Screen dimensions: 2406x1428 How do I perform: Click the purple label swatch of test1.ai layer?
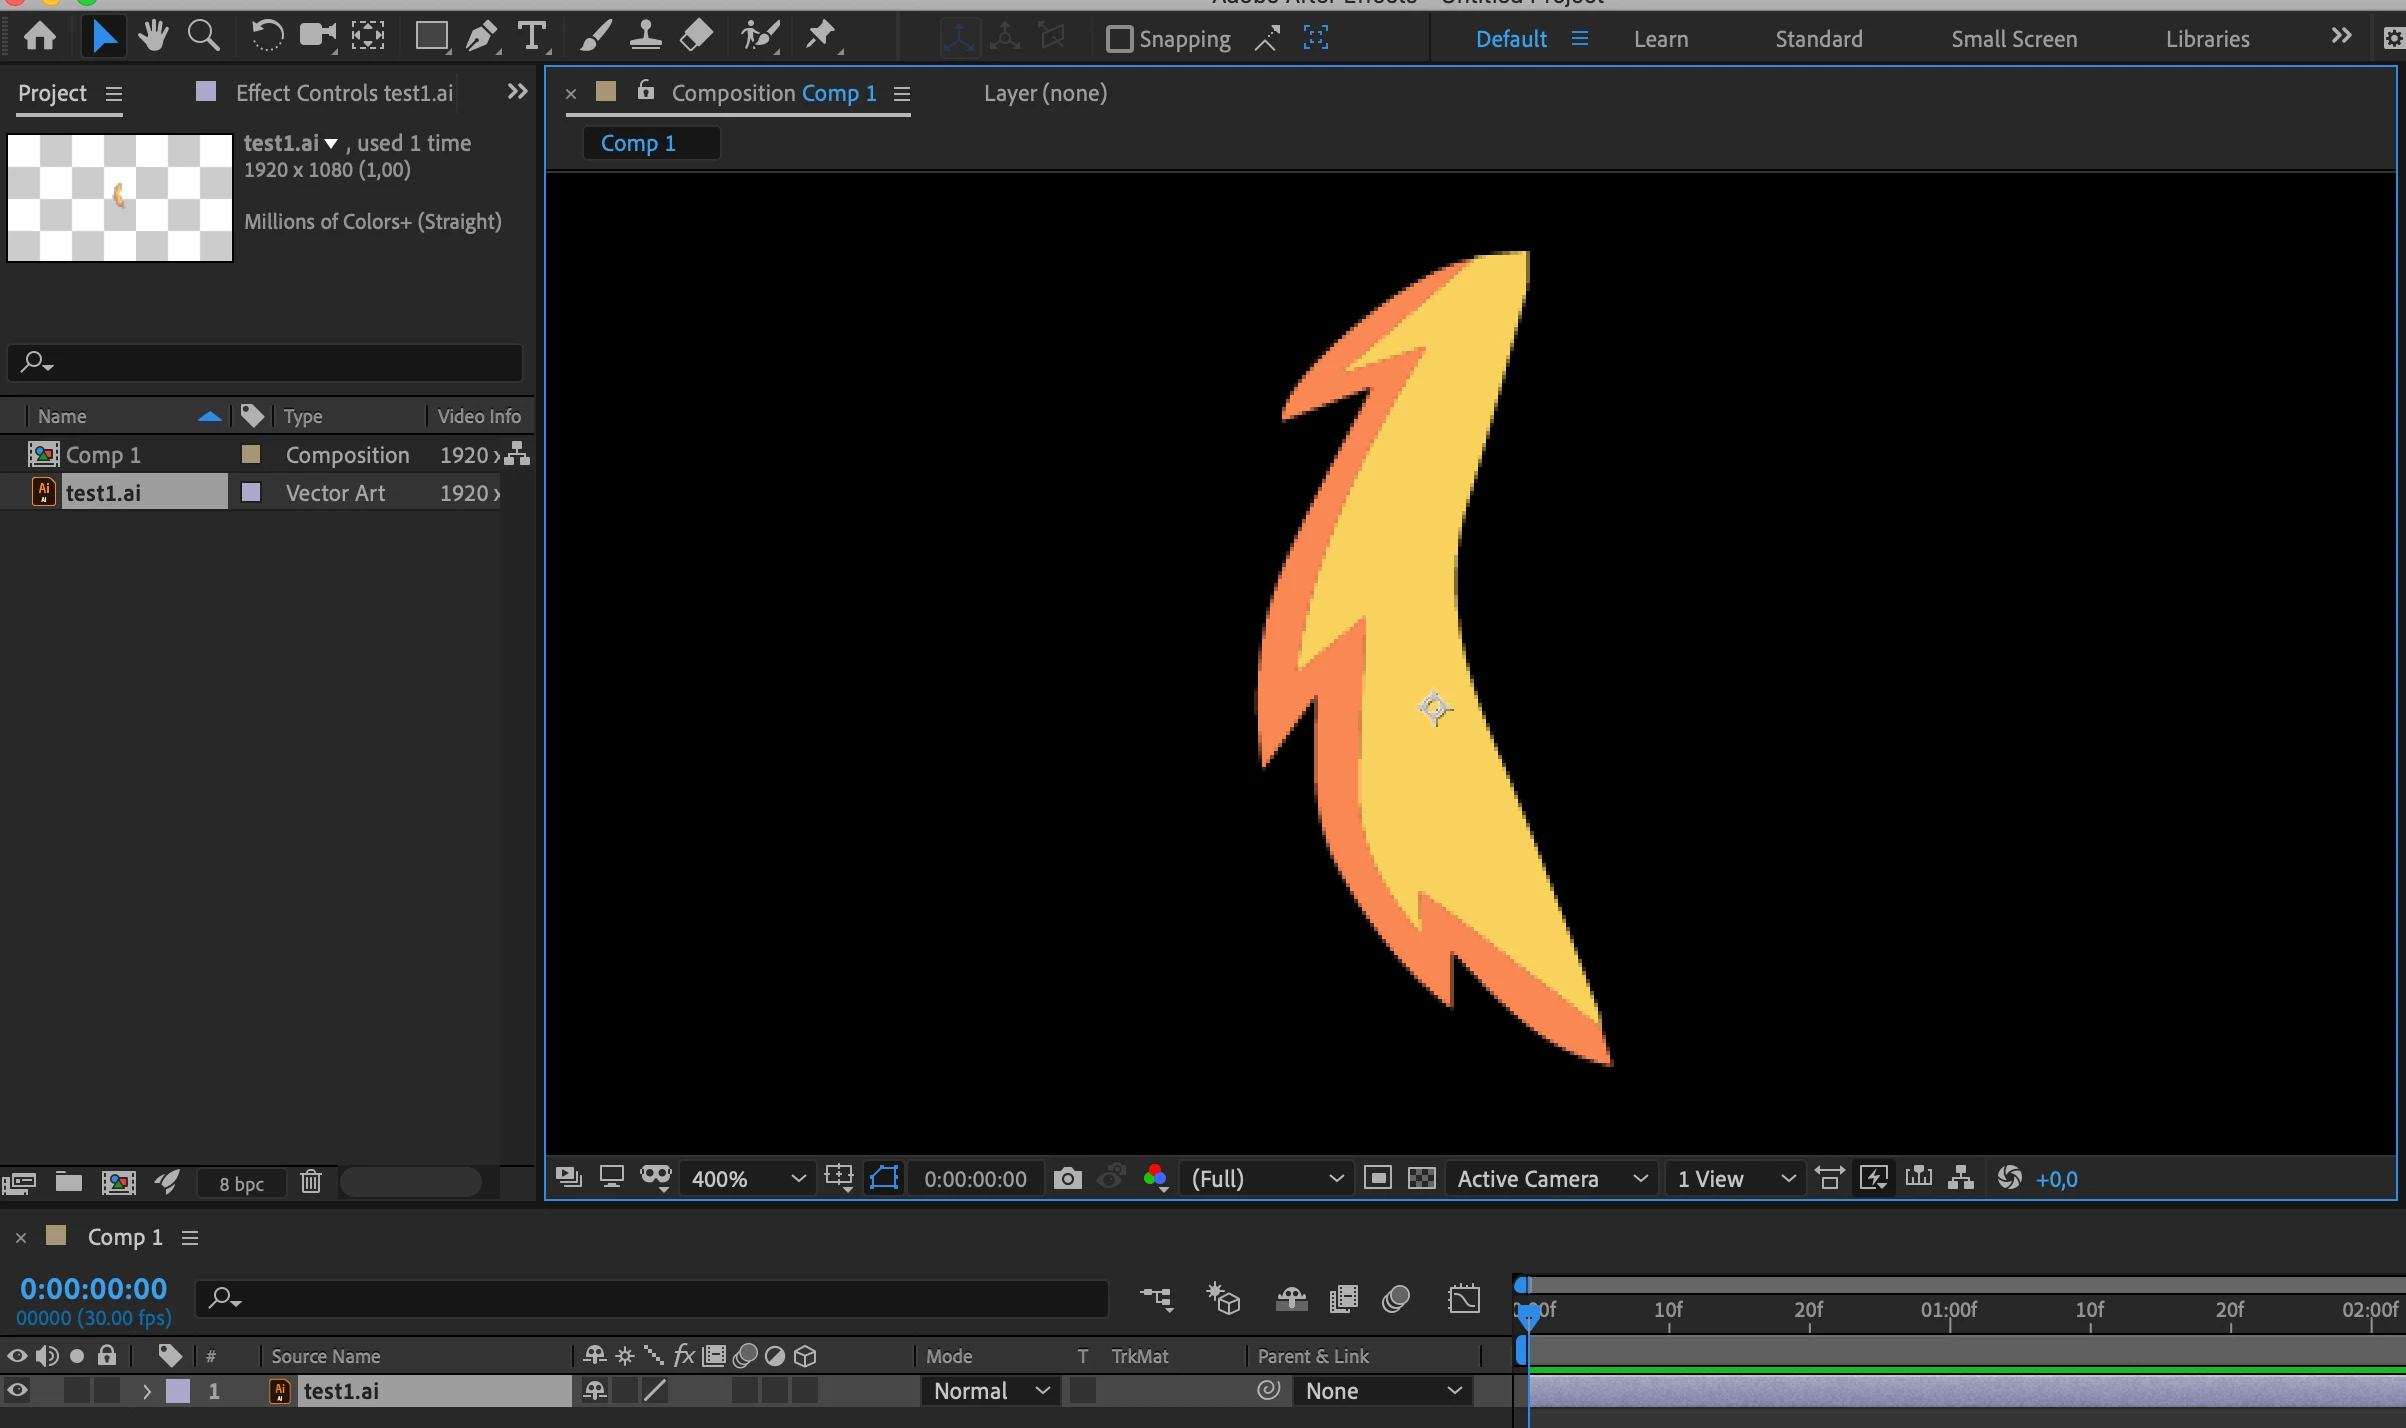pos(178,1391)
